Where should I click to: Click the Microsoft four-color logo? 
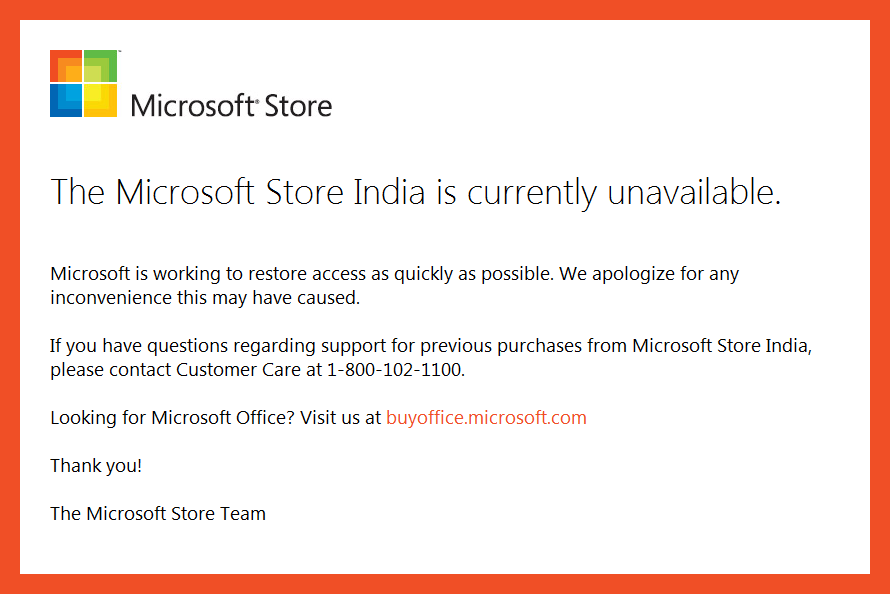[x=84, y=84]
